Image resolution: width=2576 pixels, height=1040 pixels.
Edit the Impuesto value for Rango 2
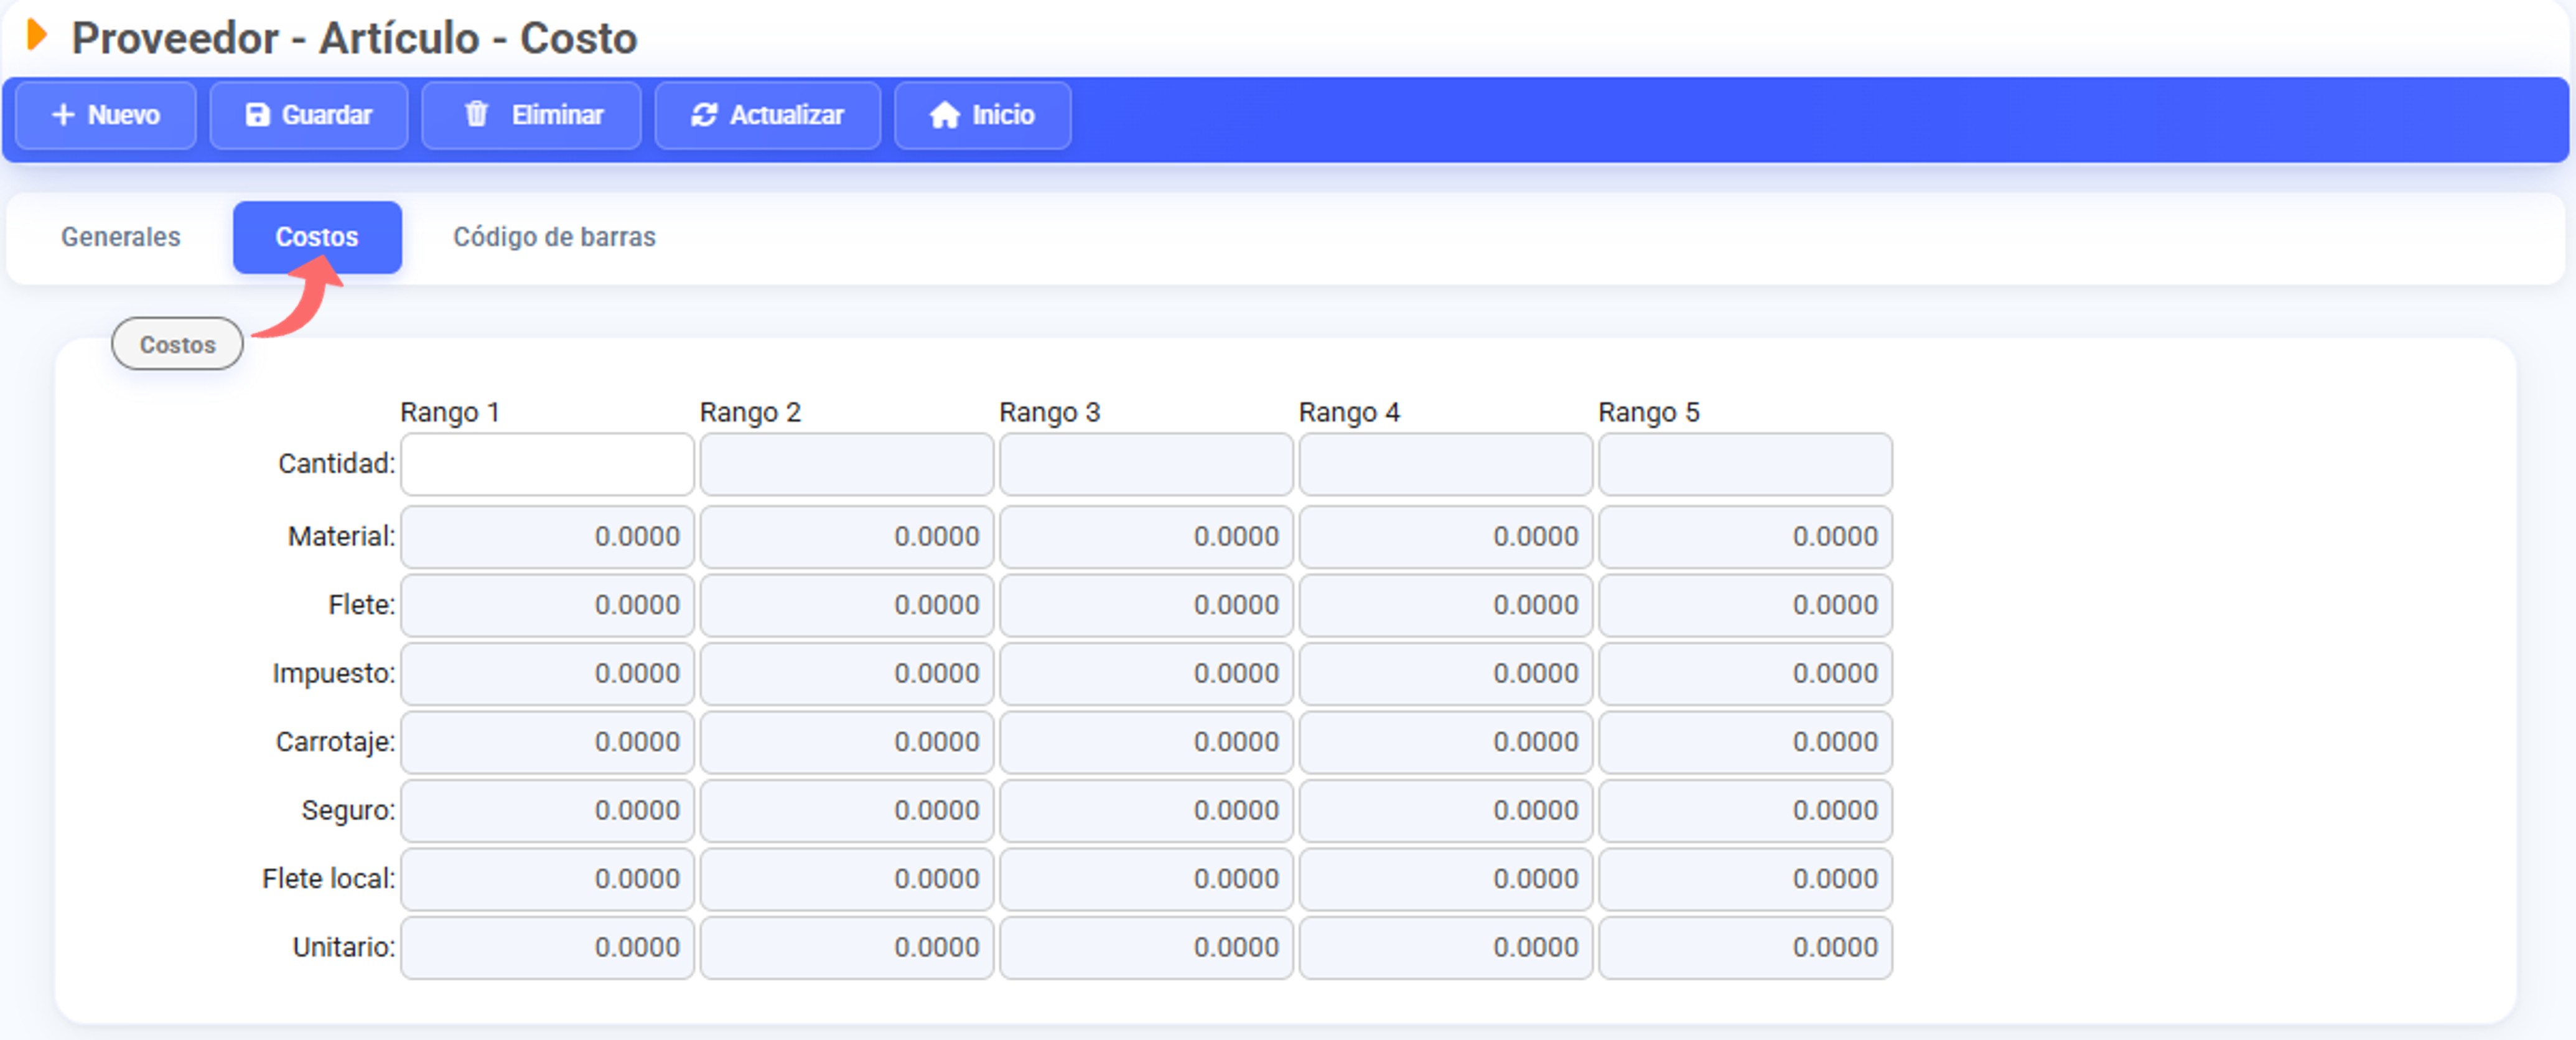[847, 674]
